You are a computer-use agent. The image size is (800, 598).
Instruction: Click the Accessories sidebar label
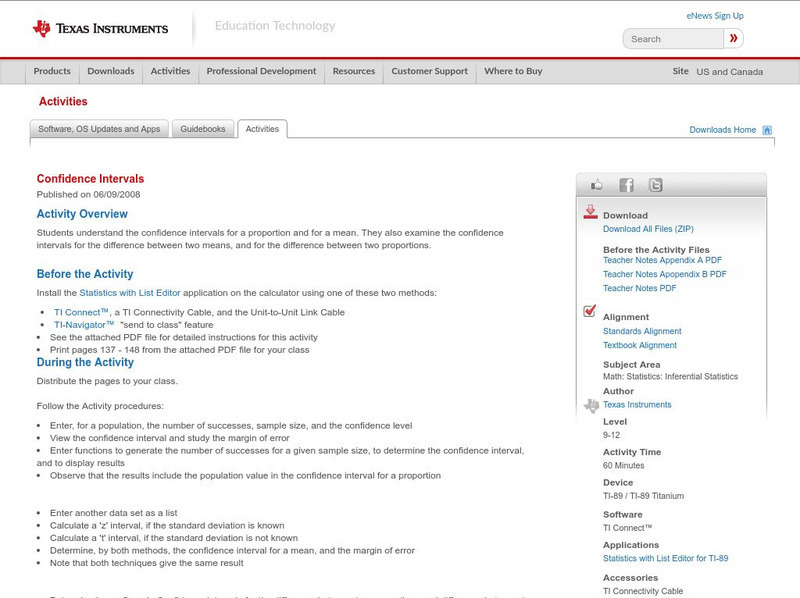[x=631, y=578]
